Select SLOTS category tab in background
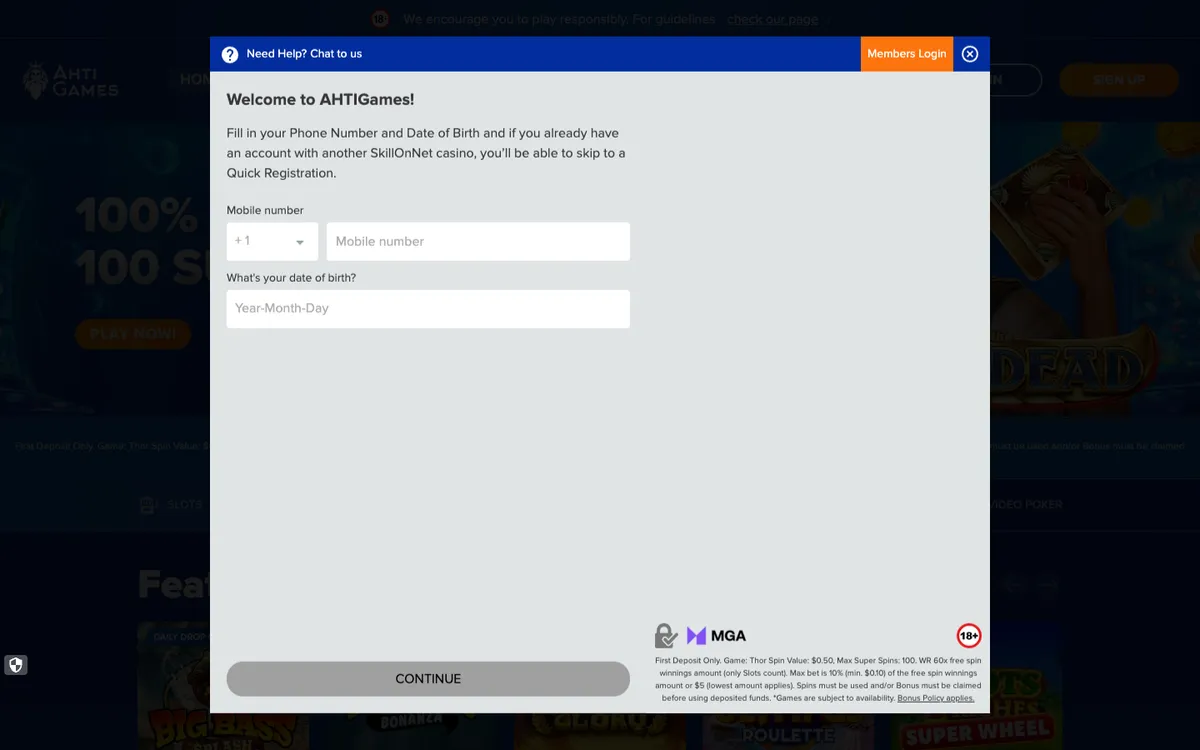This screenshot has height=750, width=1200. pyautogui.click(x=172, y=505)
